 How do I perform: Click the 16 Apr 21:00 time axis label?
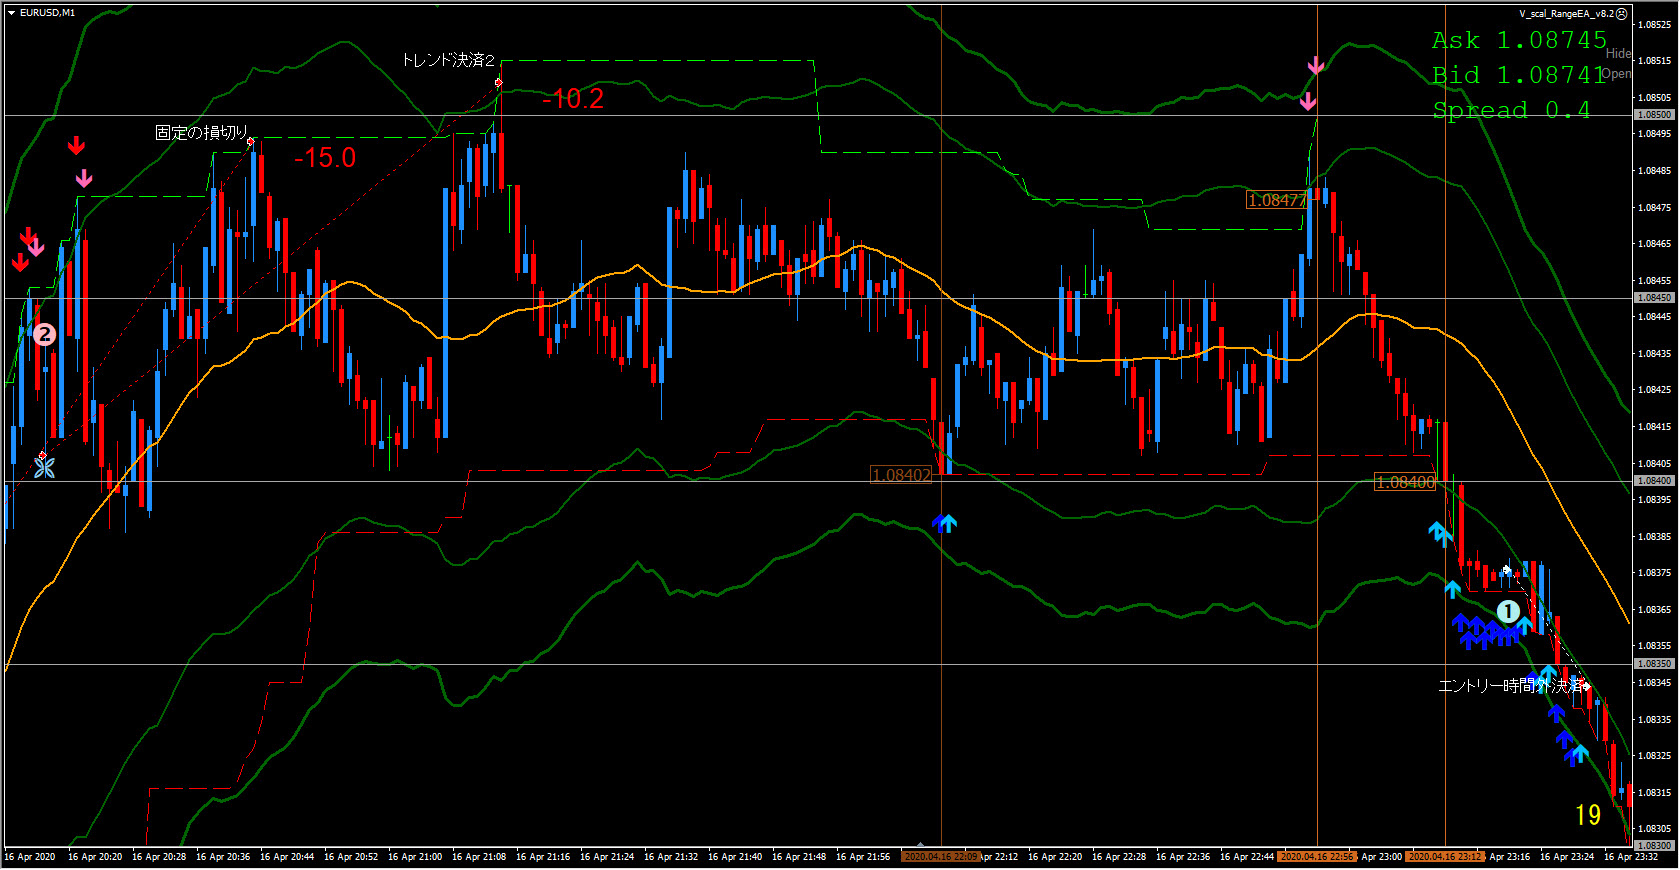pyautogui.click(x=415, y=857)
